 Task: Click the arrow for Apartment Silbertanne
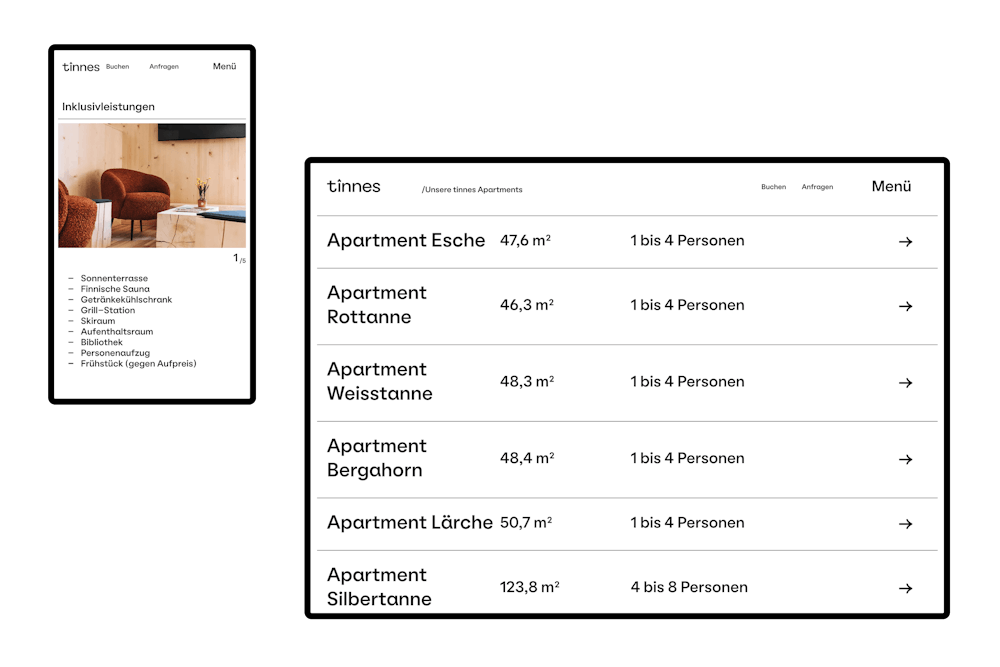click(x=905, y=588)
